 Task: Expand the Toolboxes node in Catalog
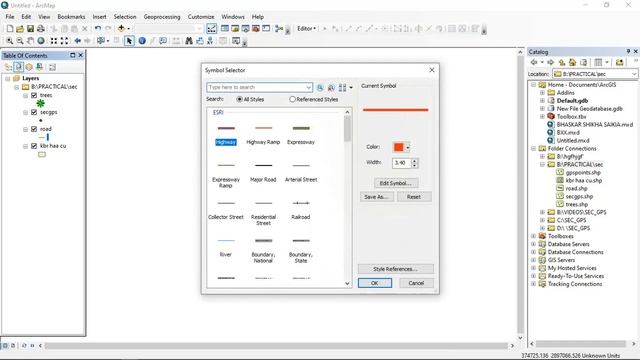(x=533, y=236)
